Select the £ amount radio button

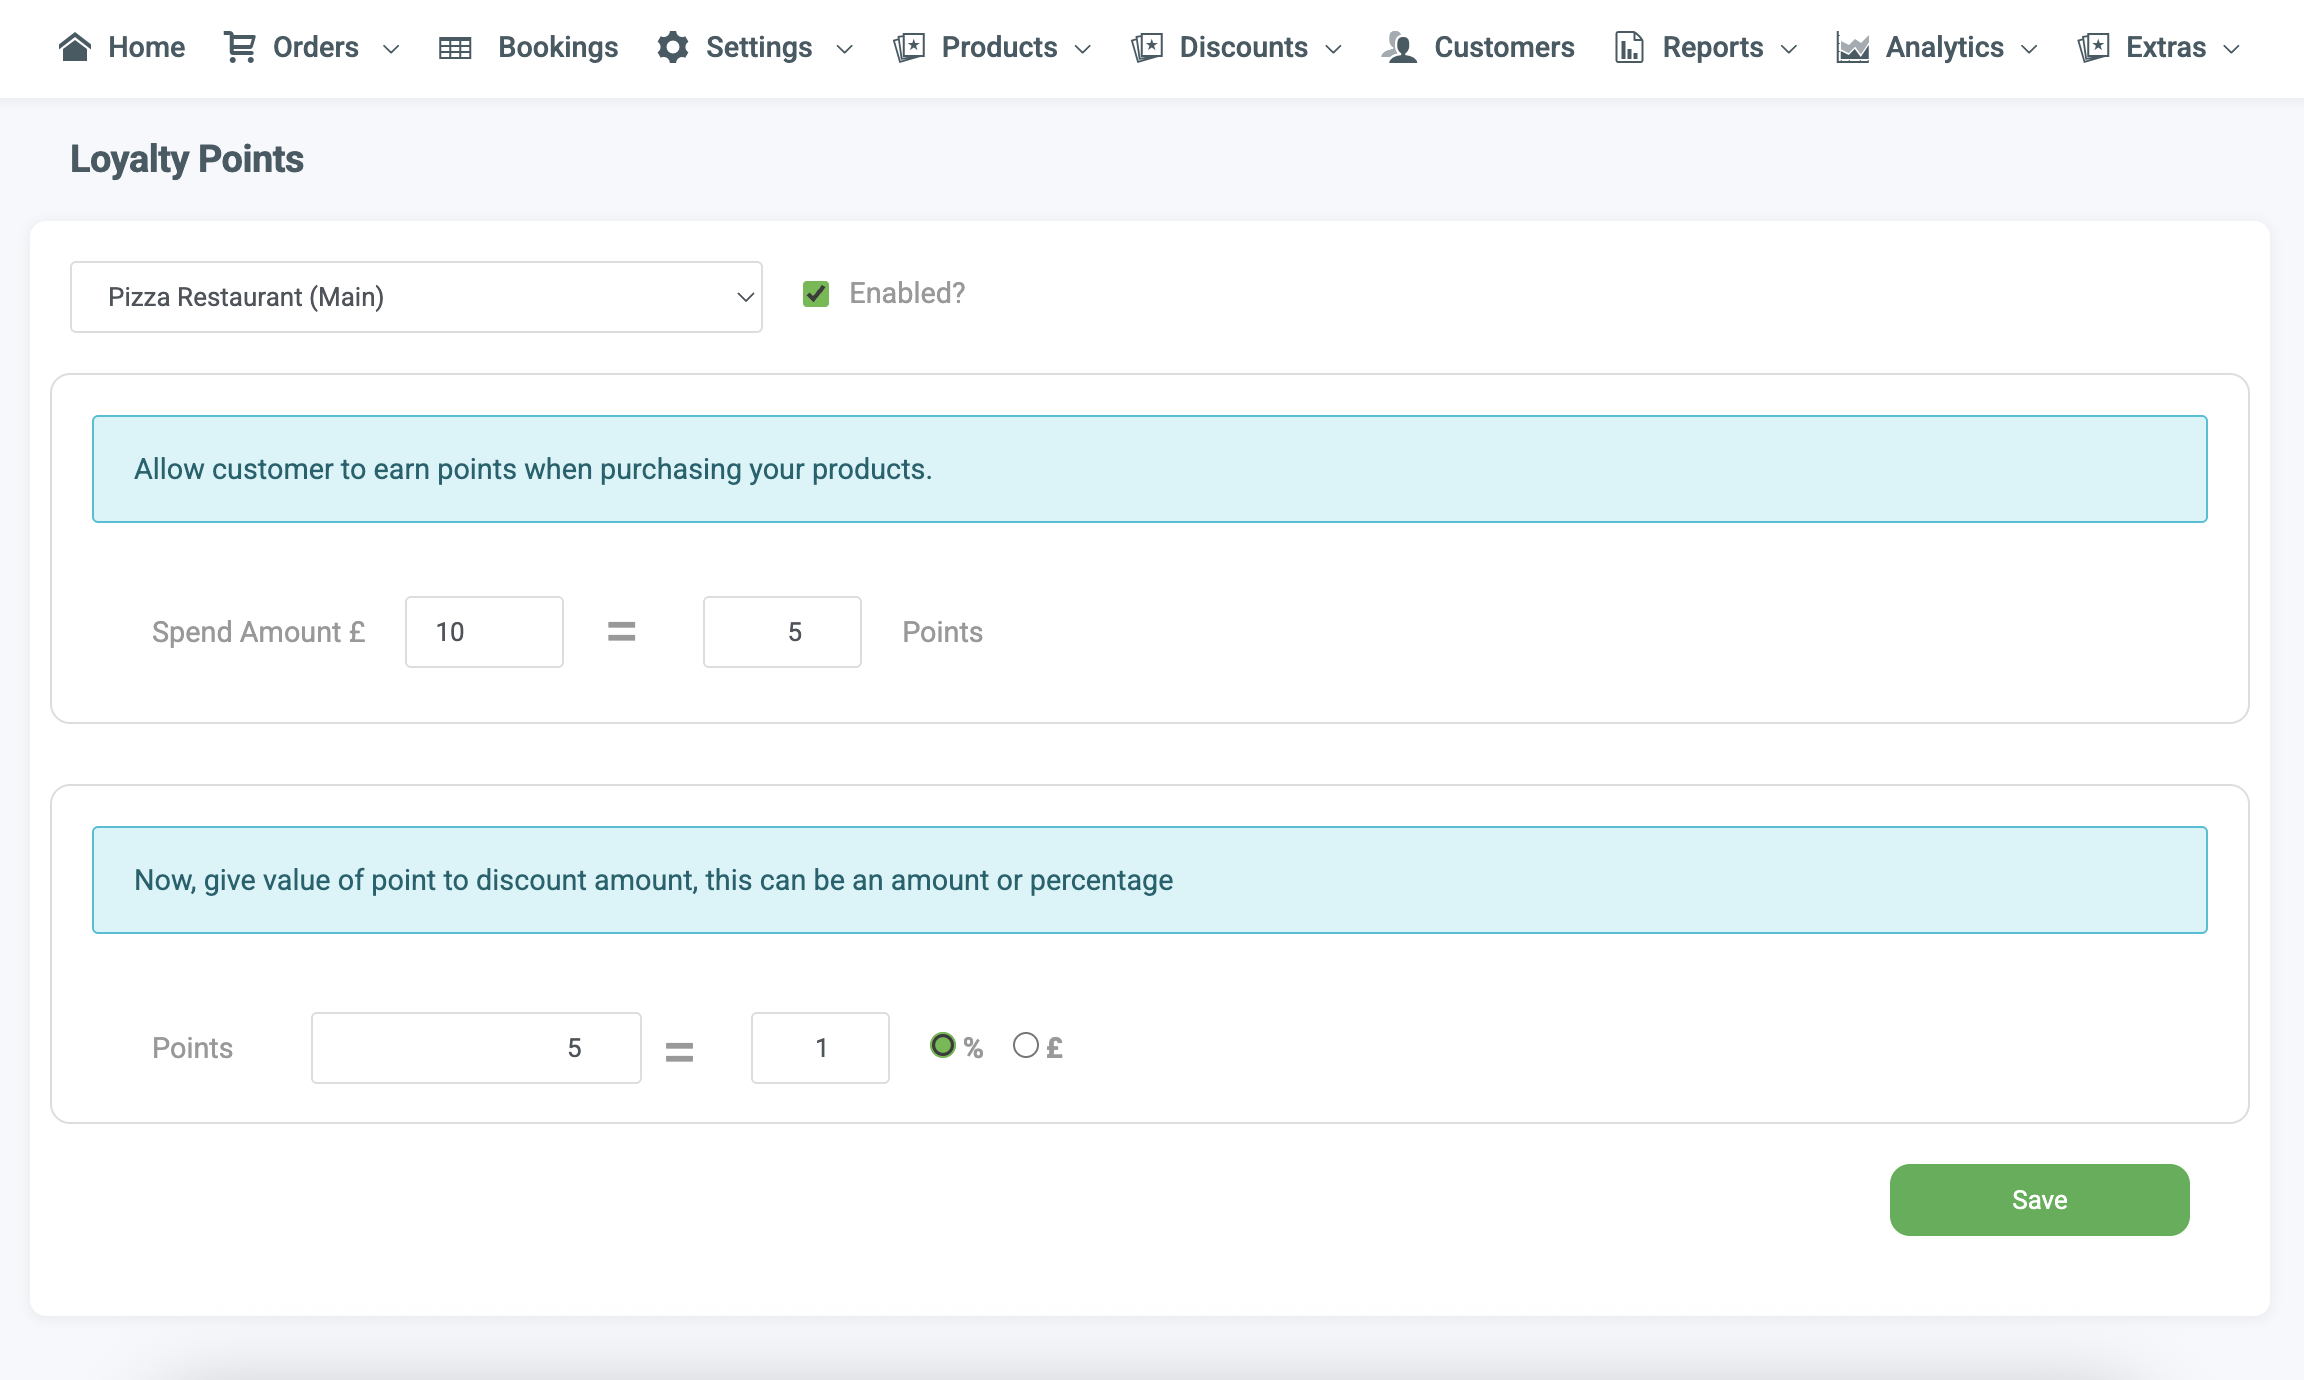tap(1025, 1046)
